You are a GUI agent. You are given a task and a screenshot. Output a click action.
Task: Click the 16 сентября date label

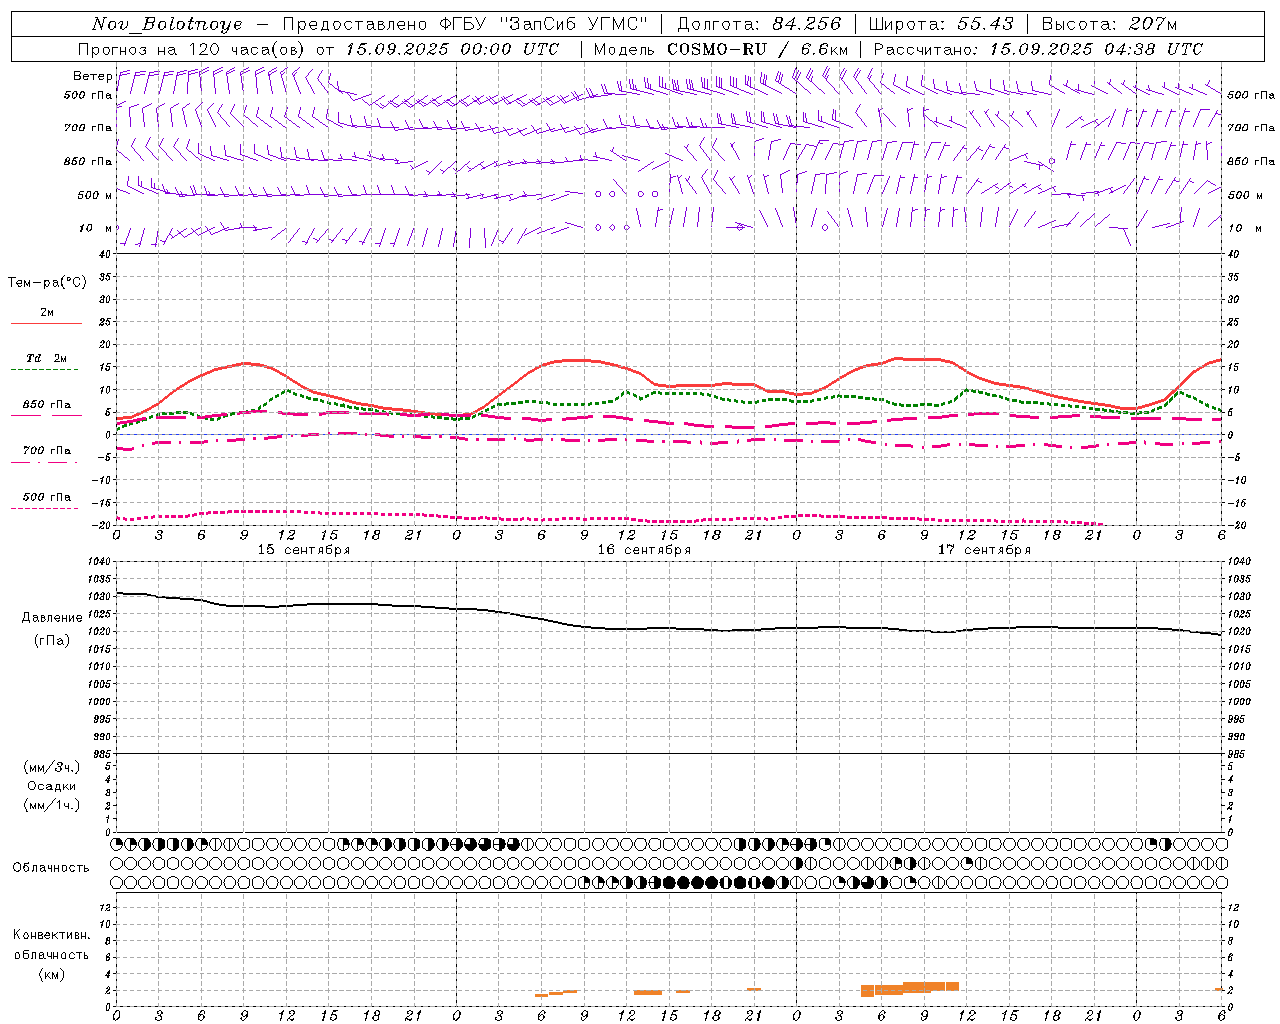(x=644, y=550)
